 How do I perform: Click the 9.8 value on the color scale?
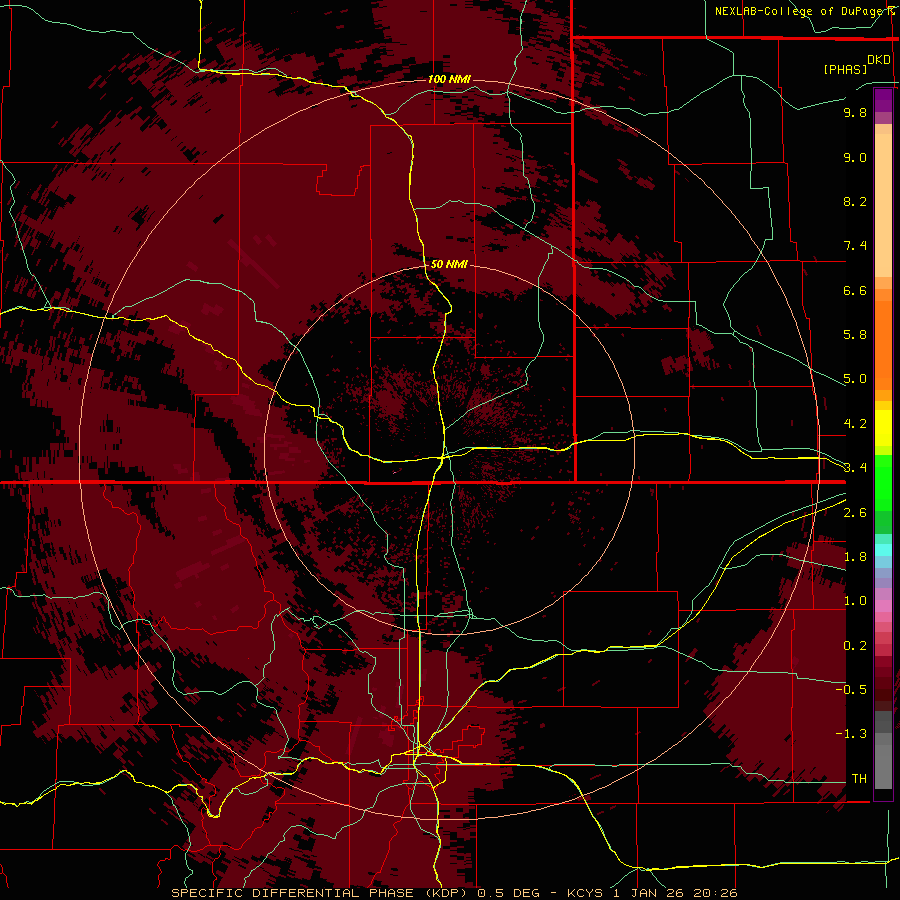click(x=855, y=112)
